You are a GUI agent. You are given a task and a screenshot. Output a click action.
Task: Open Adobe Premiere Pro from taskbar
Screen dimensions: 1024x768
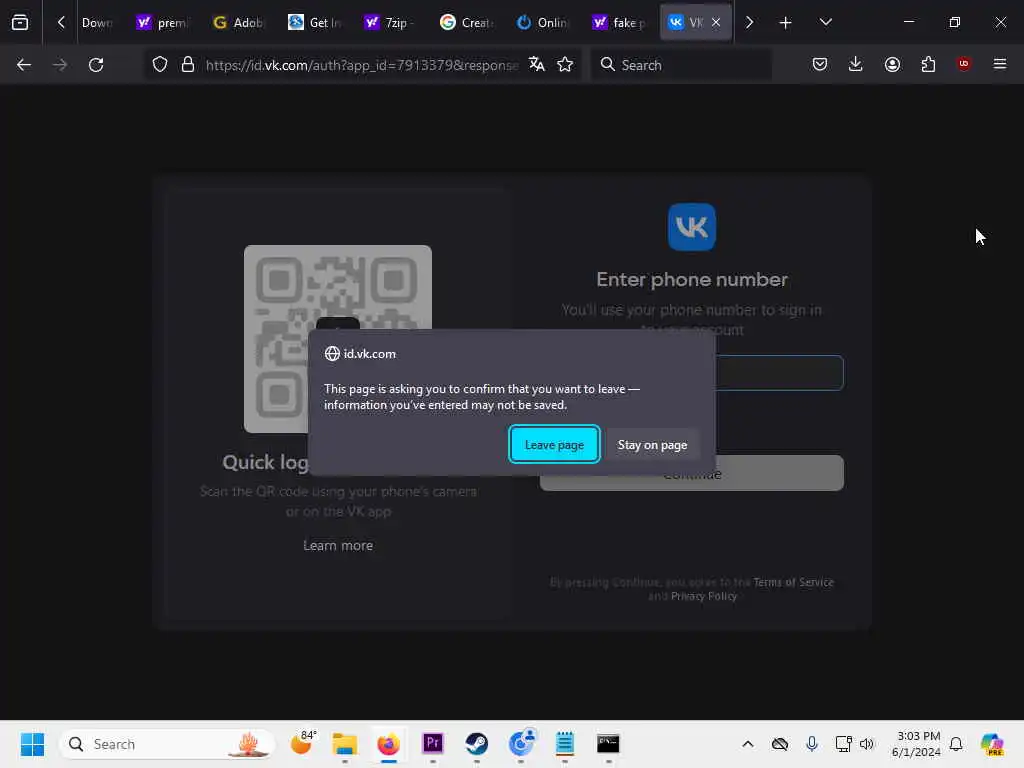click(x=432, y=744)
